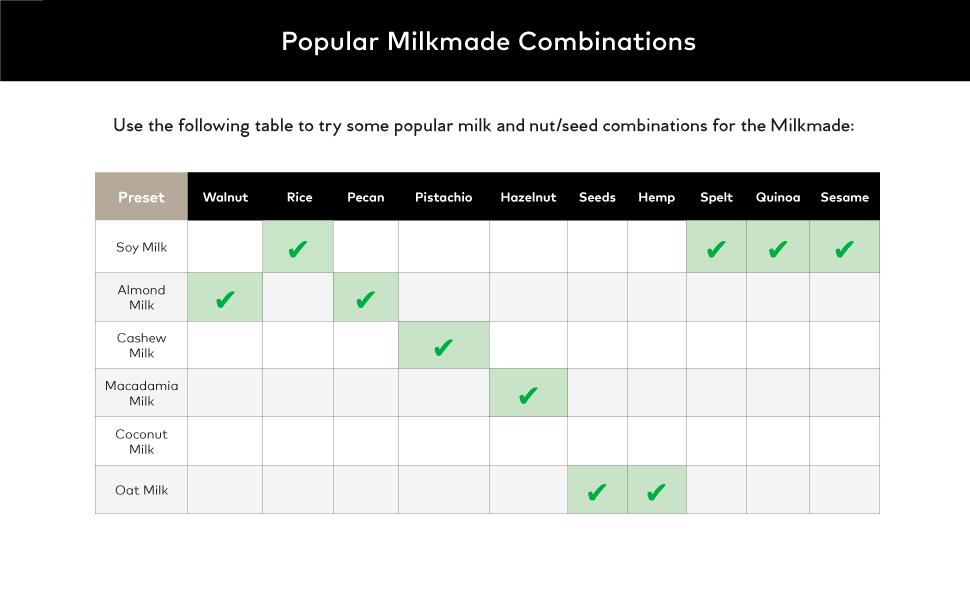Select the Pistachio column header

[443, 197]
